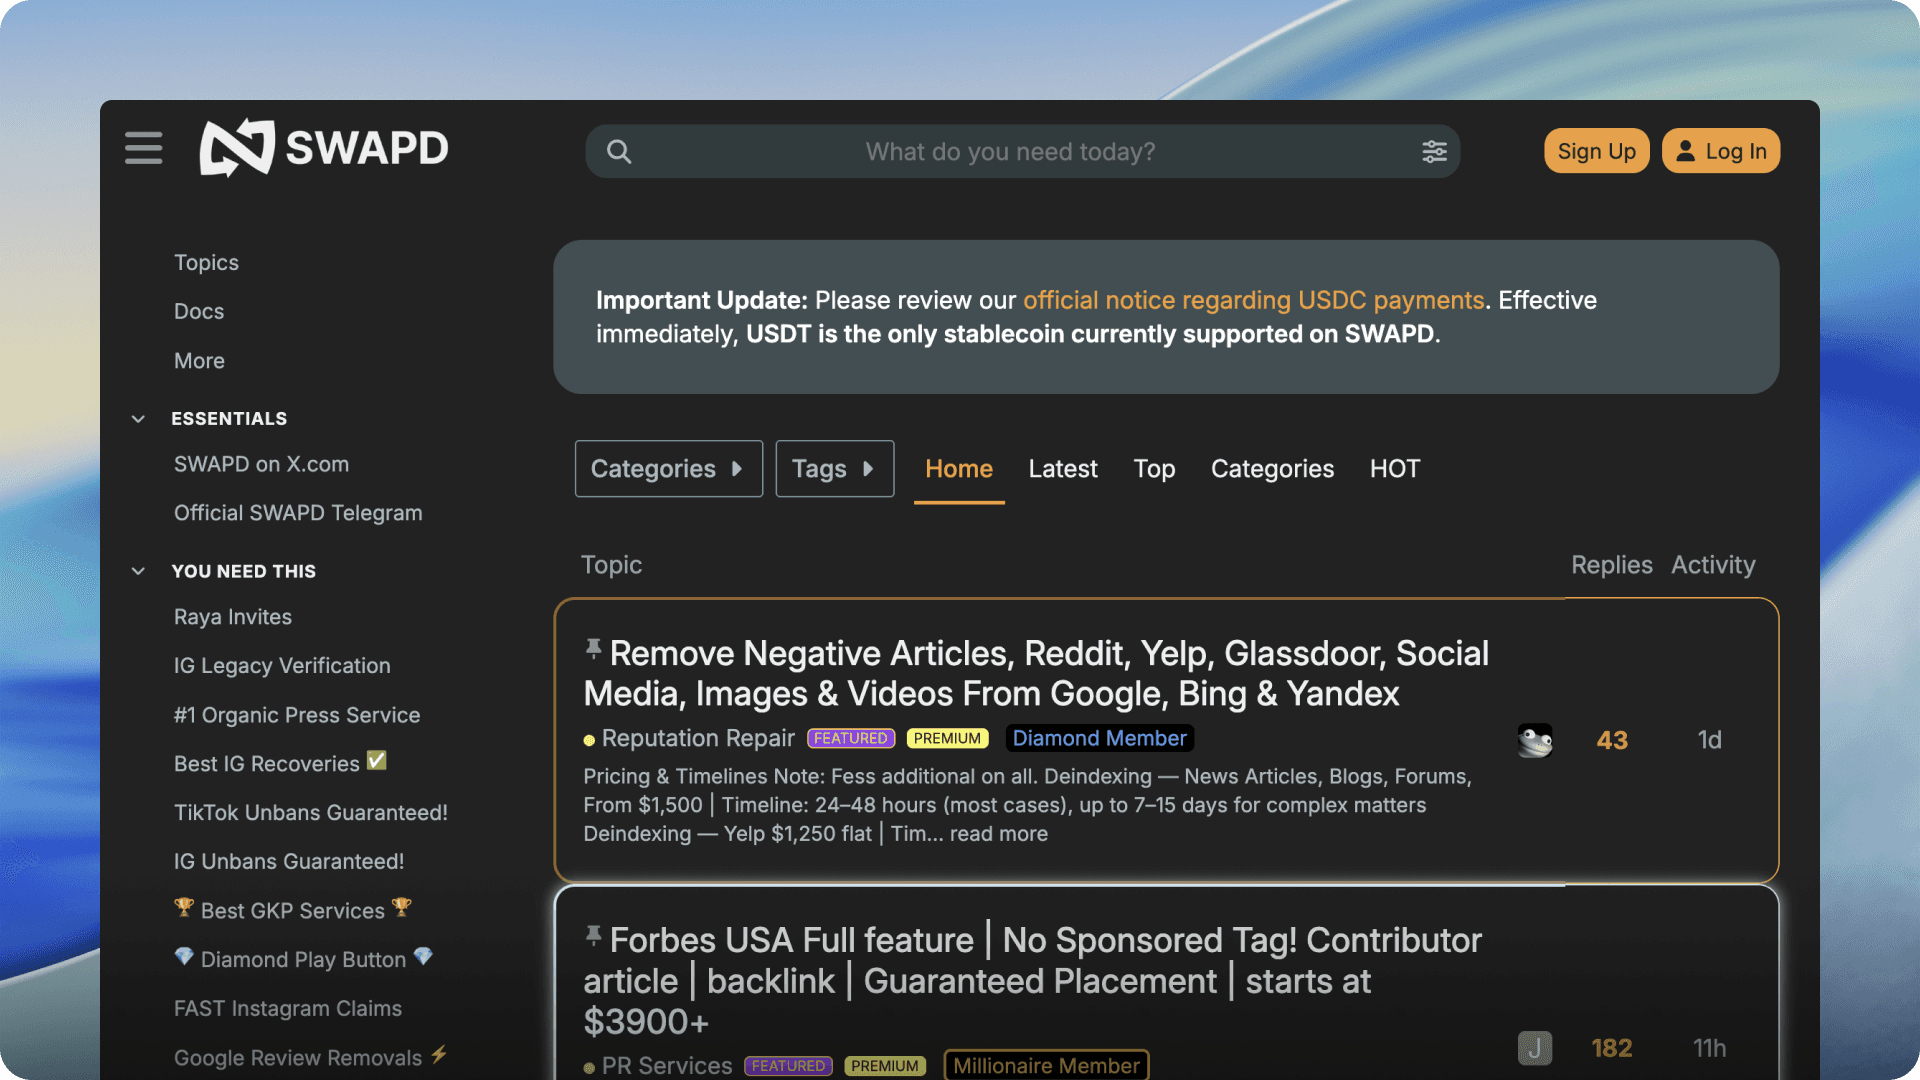The image size is (1920, 1080).
Task: Open advanced search filter options icon
Action: [1434, 152]
